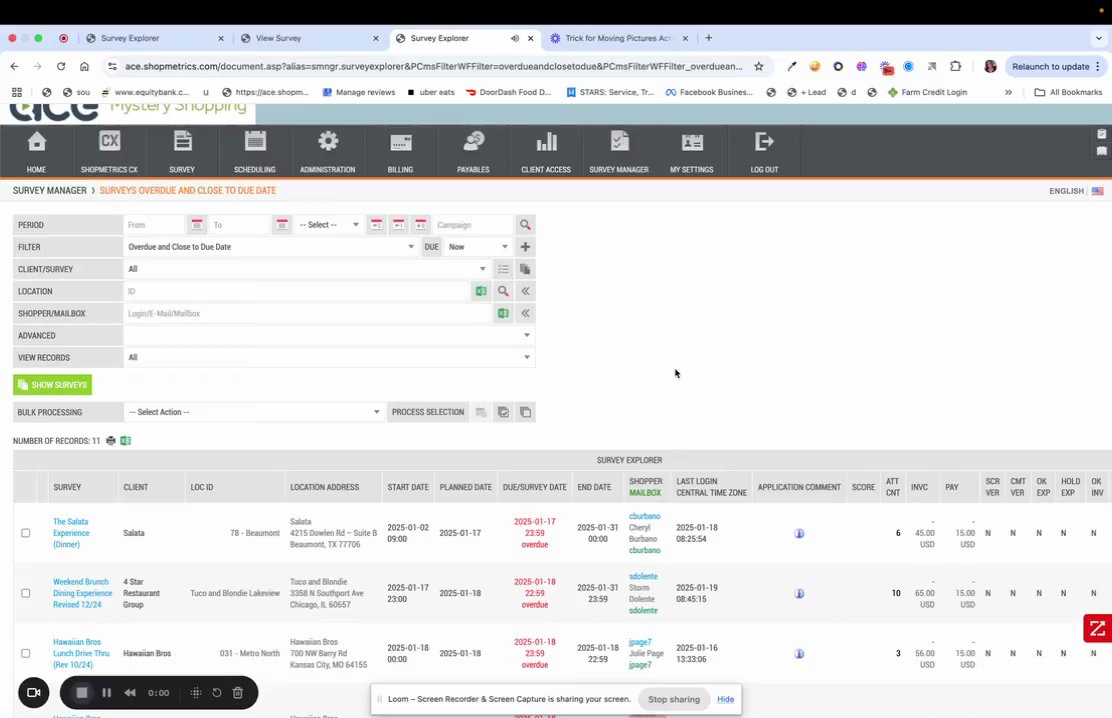Check the Hawaiian Bros Lunch row checkbox
The width and height of the screenshot is (1112, 718).
click(26, 653)
